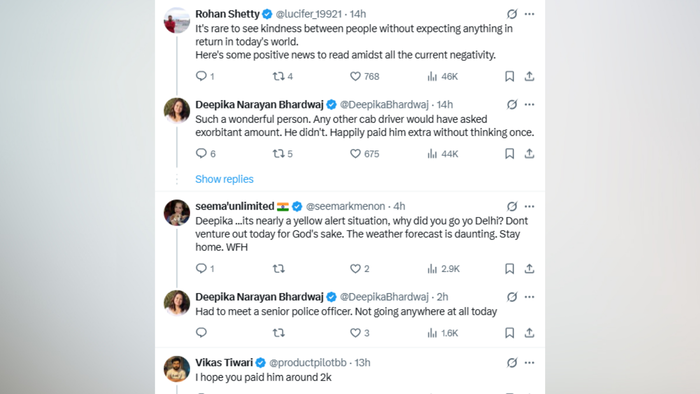
Task: Like seema'unlimited's weather warning tweet
Action: pos(359,269)
